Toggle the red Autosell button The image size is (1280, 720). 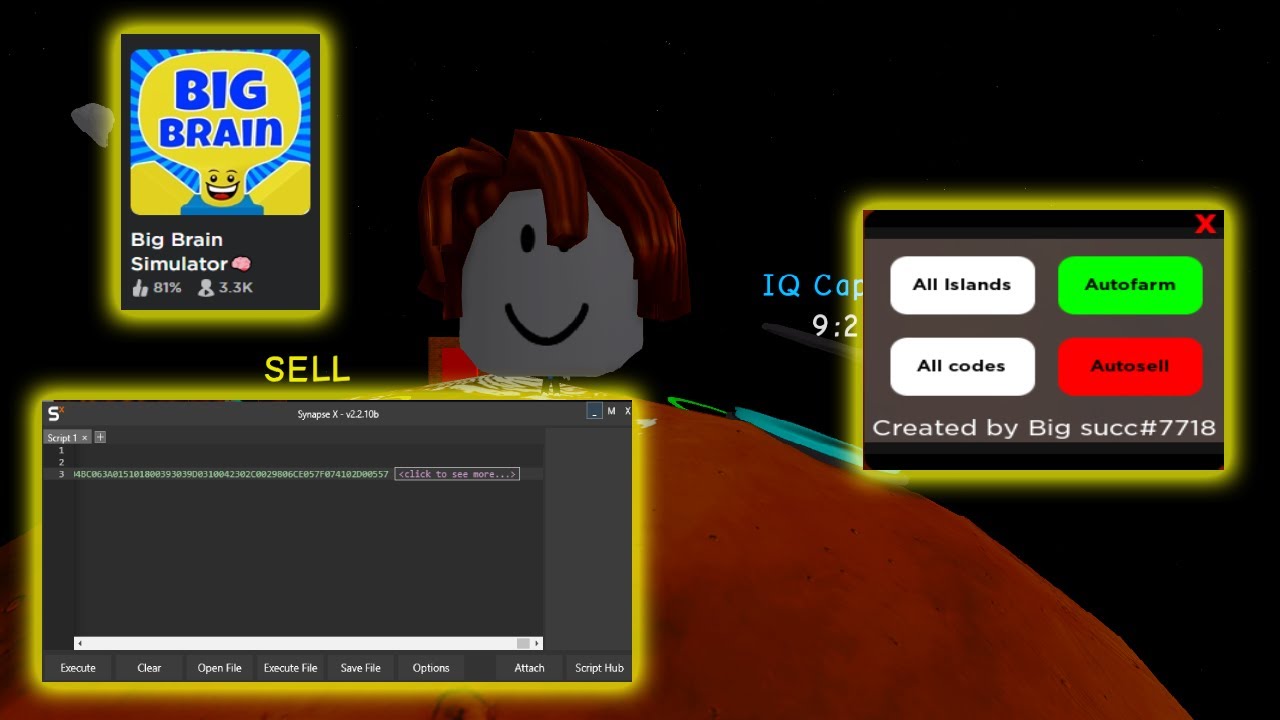pyautogui.click(x=1130, y=366)
